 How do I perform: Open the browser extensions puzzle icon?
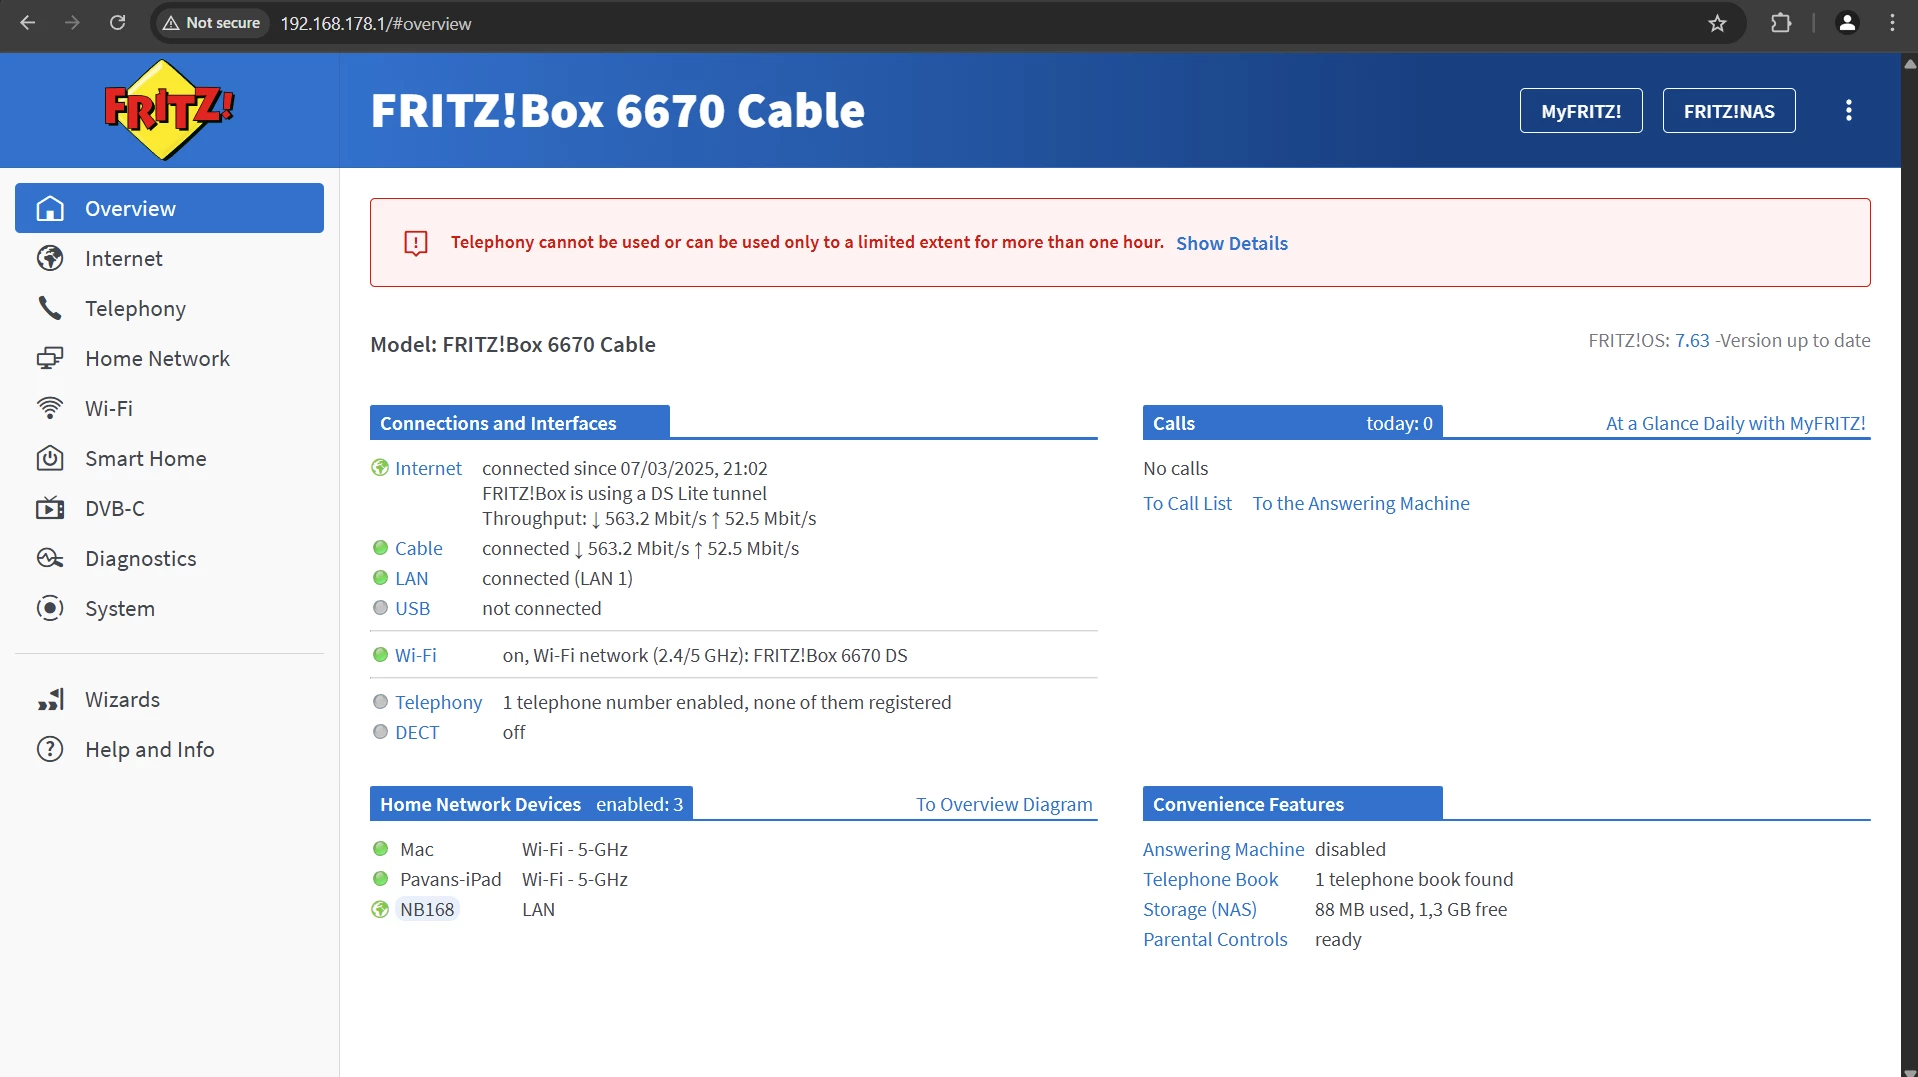click(x=1781, y=23)
